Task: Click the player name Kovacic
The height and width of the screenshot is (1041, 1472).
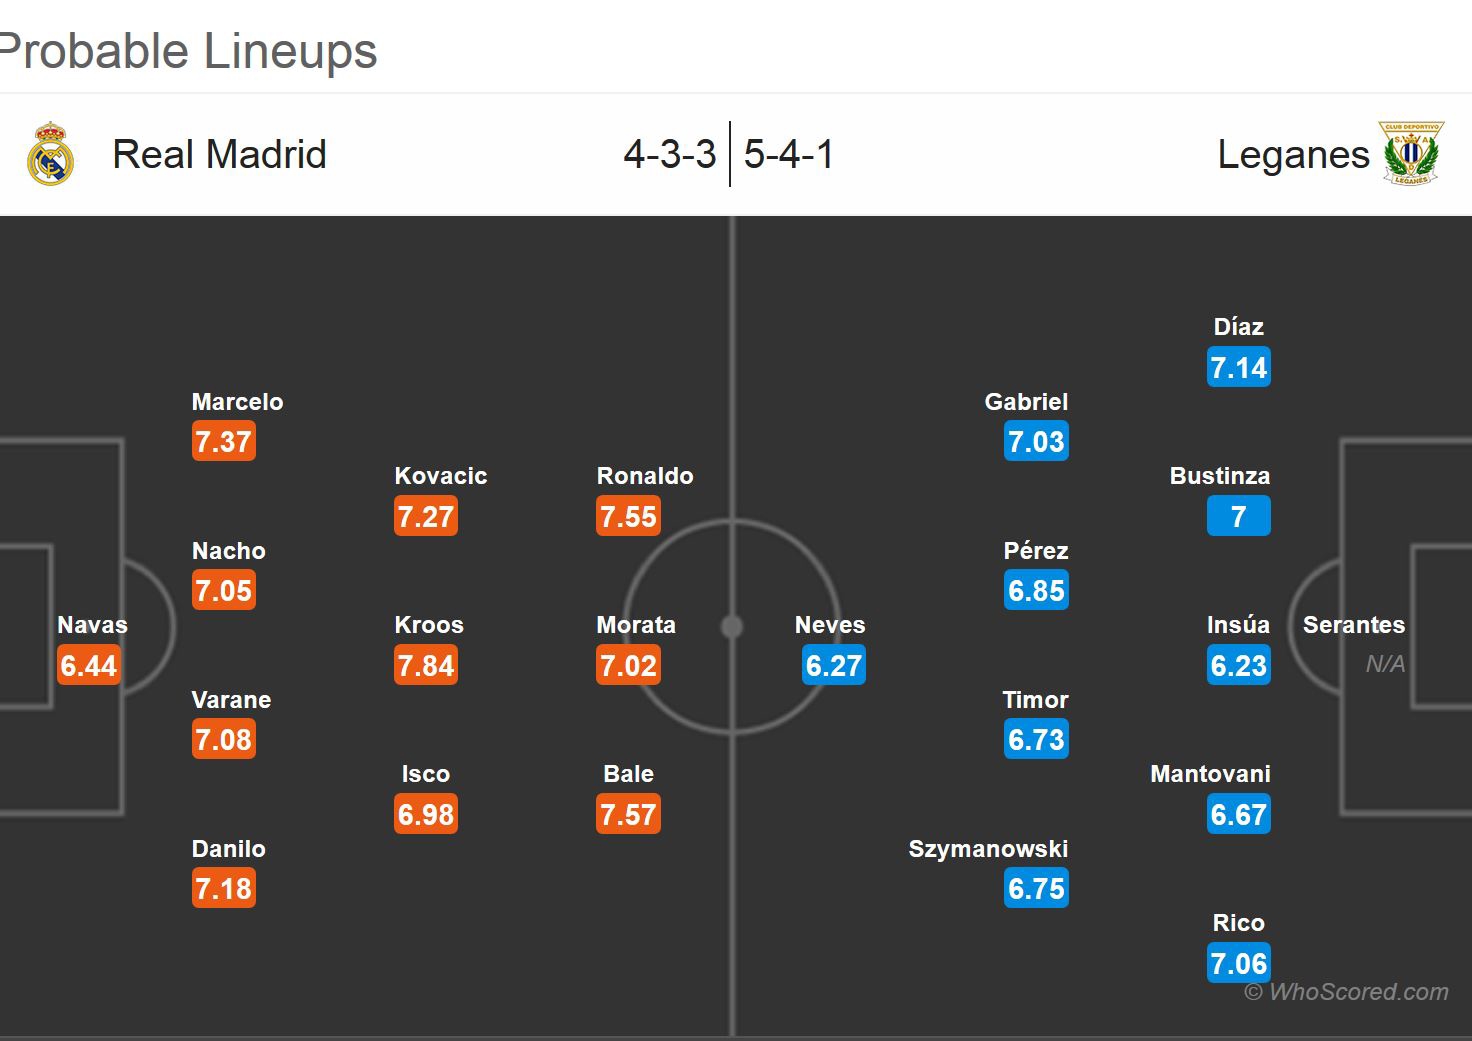Action: (x=440, y=476)
